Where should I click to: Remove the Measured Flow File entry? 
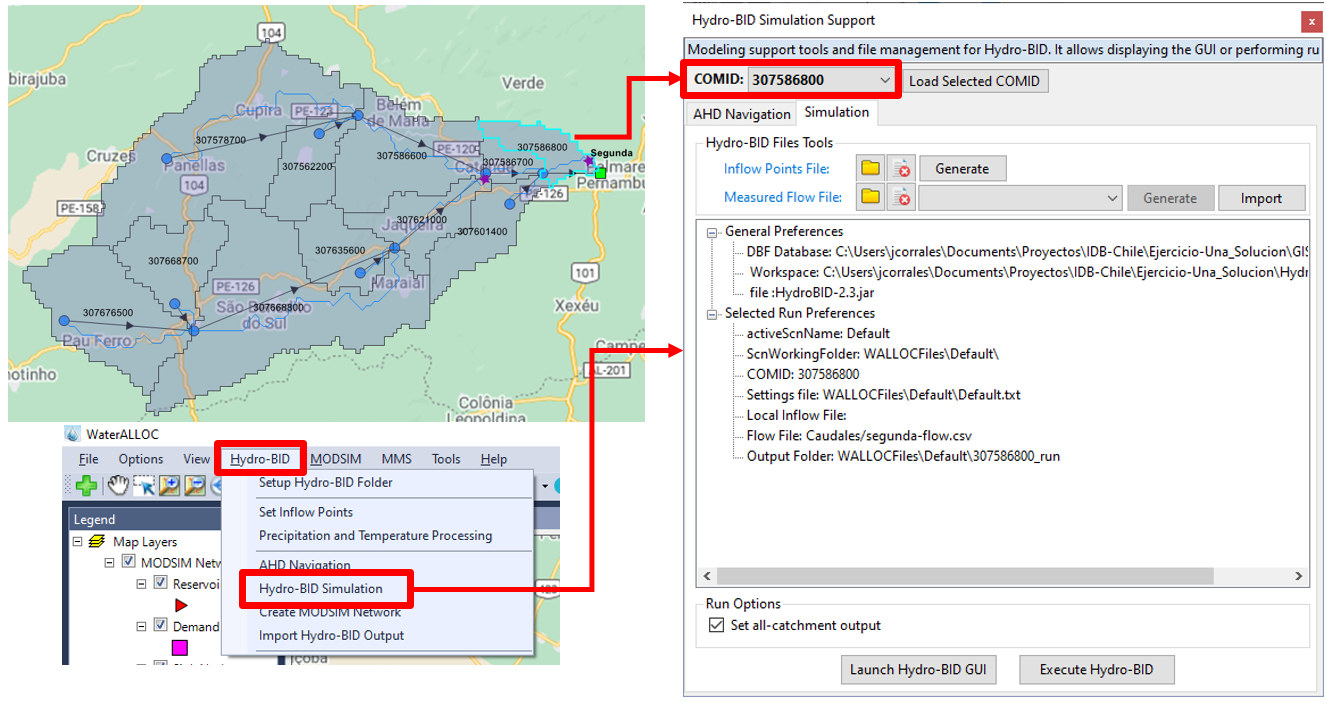pos(901,198)
